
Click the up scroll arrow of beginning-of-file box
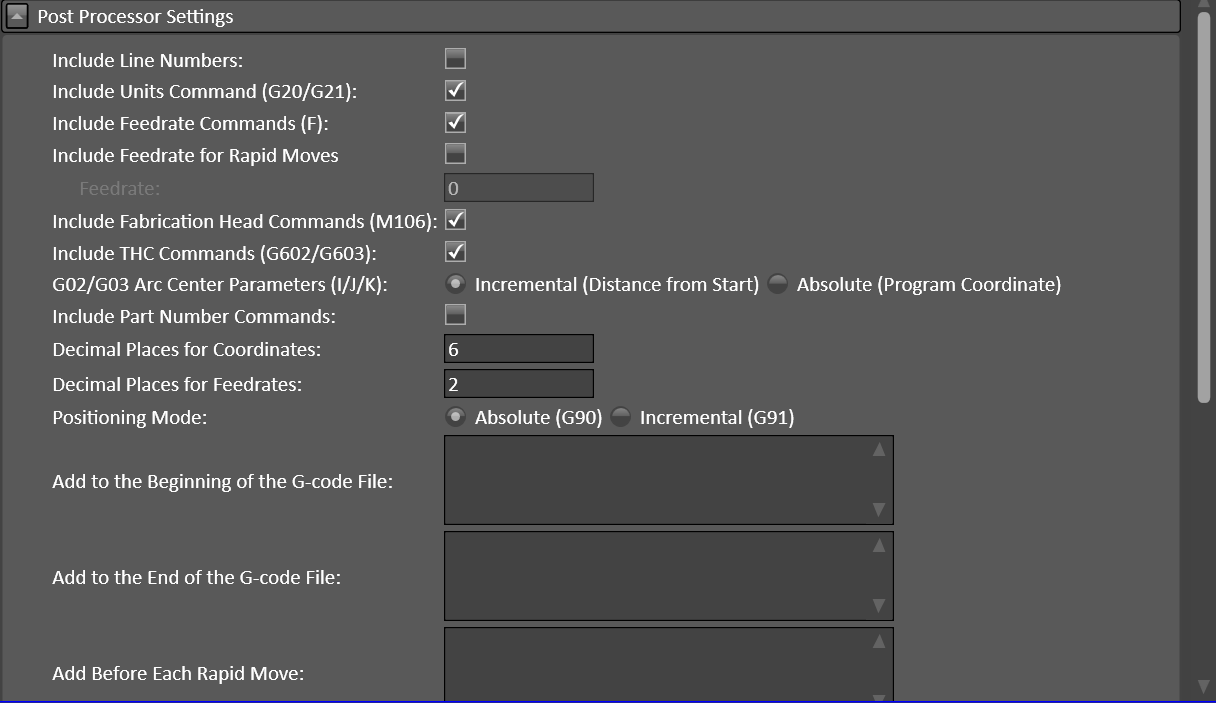click(878, 449)
